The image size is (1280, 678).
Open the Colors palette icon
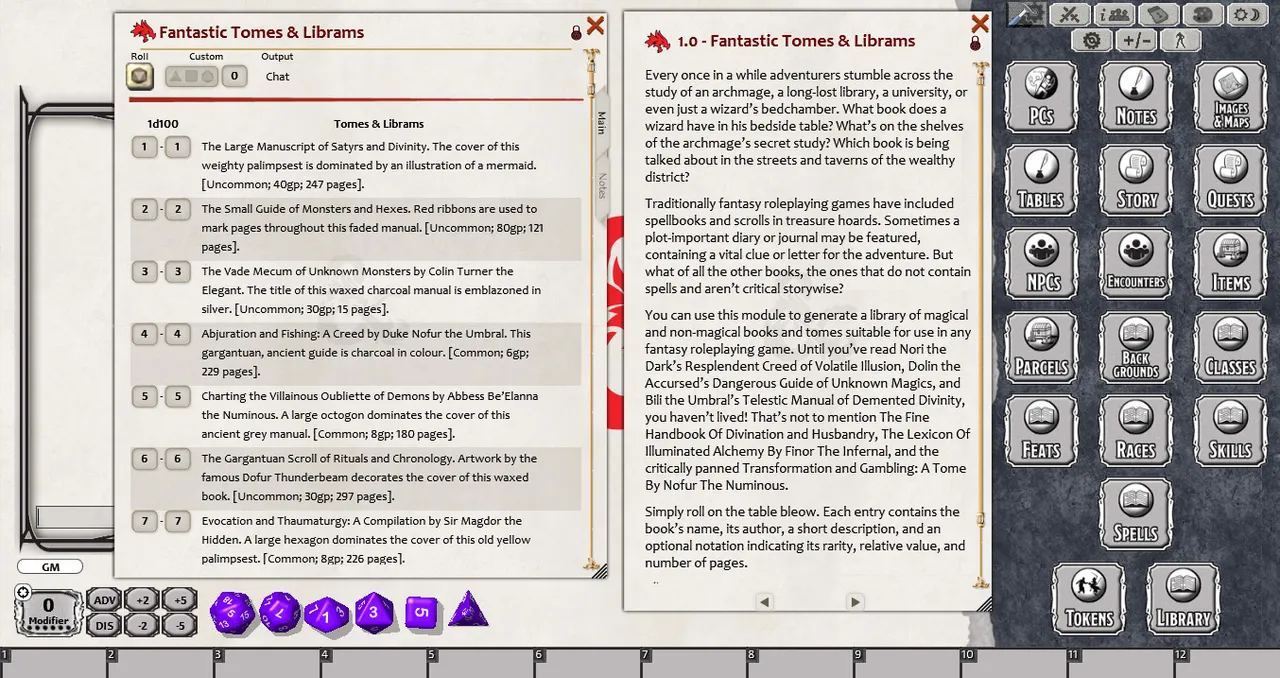coord(1202,15)
